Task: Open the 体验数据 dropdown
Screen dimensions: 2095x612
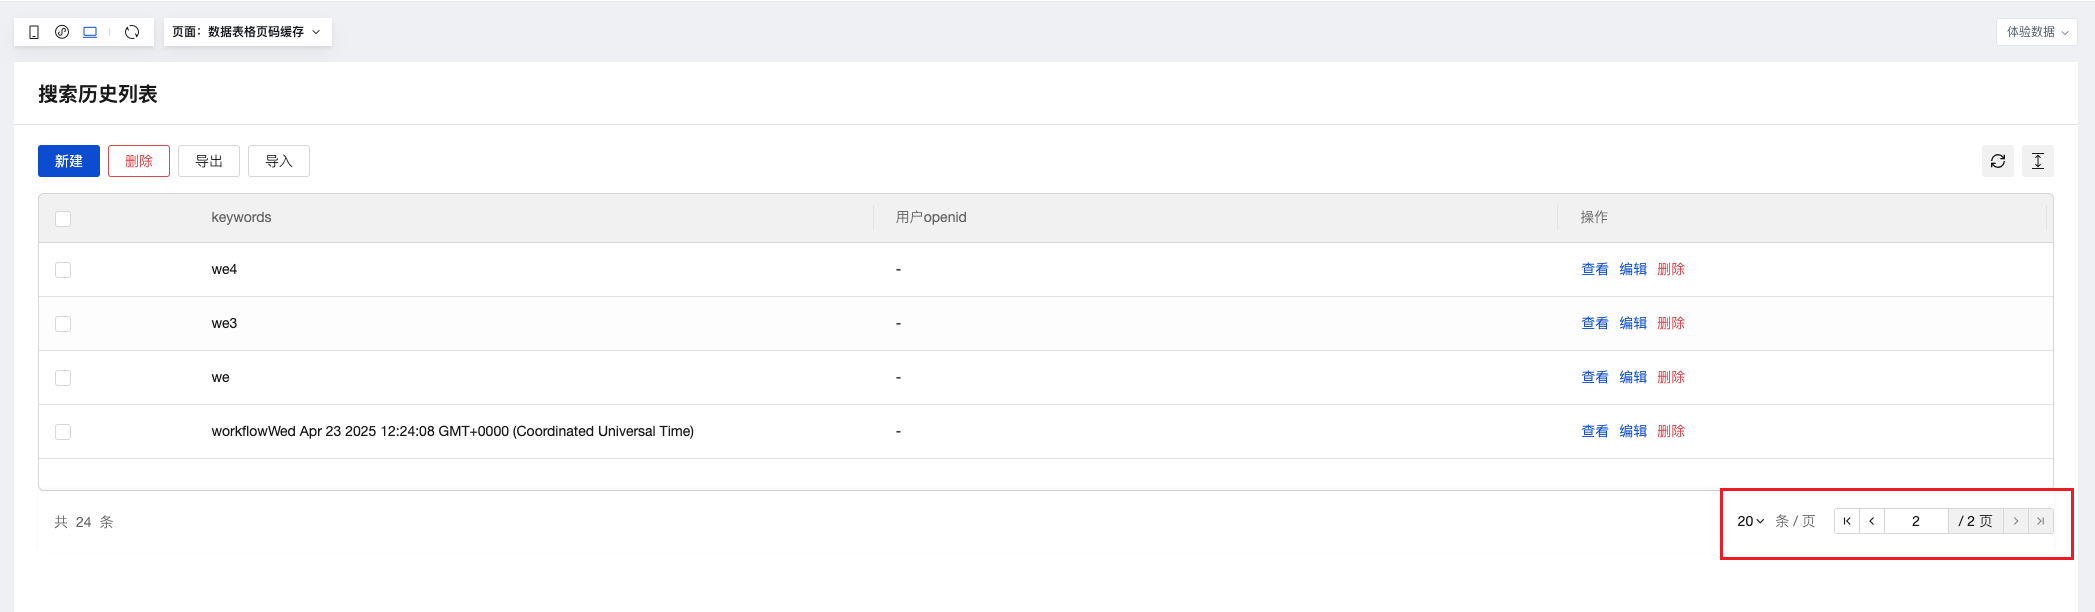Action: (2036, 32)
